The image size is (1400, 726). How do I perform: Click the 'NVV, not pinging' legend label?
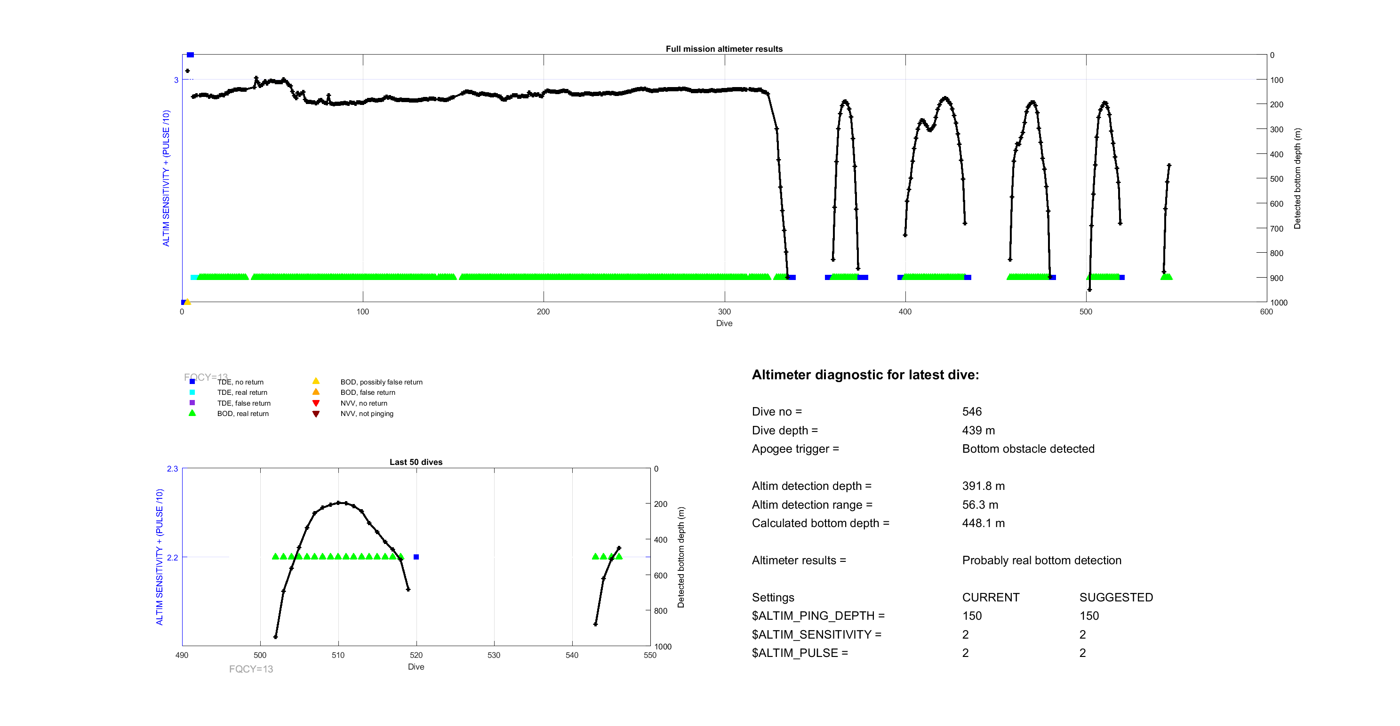pos(367,414)
